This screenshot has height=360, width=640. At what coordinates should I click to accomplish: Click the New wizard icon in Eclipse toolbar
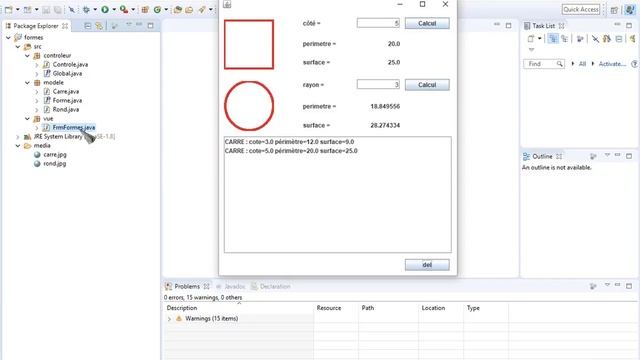pos(9,9)
